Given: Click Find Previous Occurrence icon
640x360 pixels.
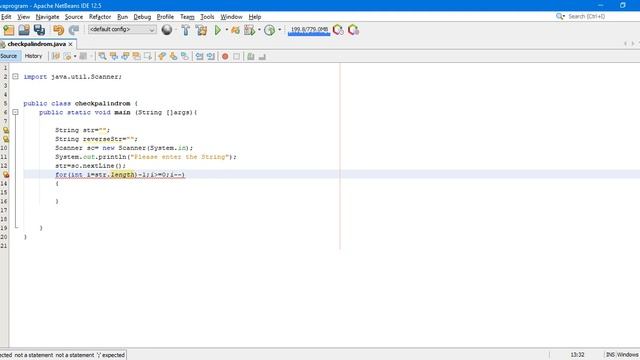Looking at the screenshot, I should tap(114, 56).
